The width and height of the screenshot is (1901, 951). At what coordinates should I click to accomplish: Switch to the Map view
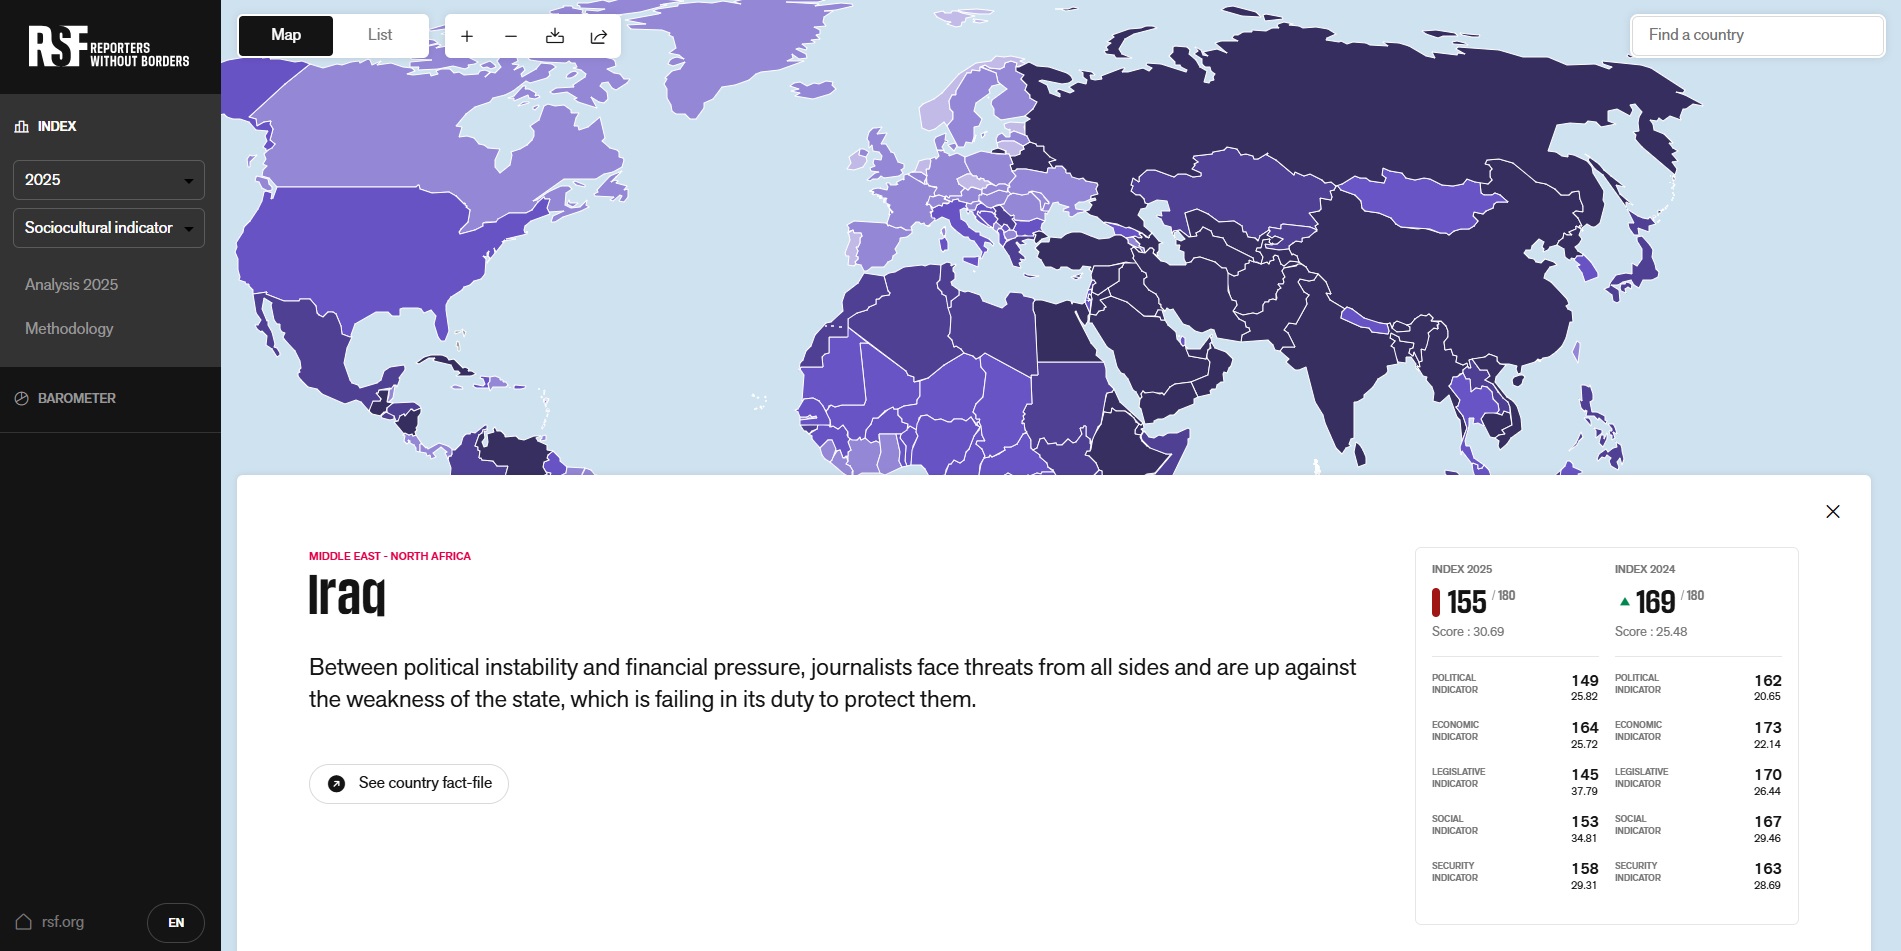click(x=286, y=35)
